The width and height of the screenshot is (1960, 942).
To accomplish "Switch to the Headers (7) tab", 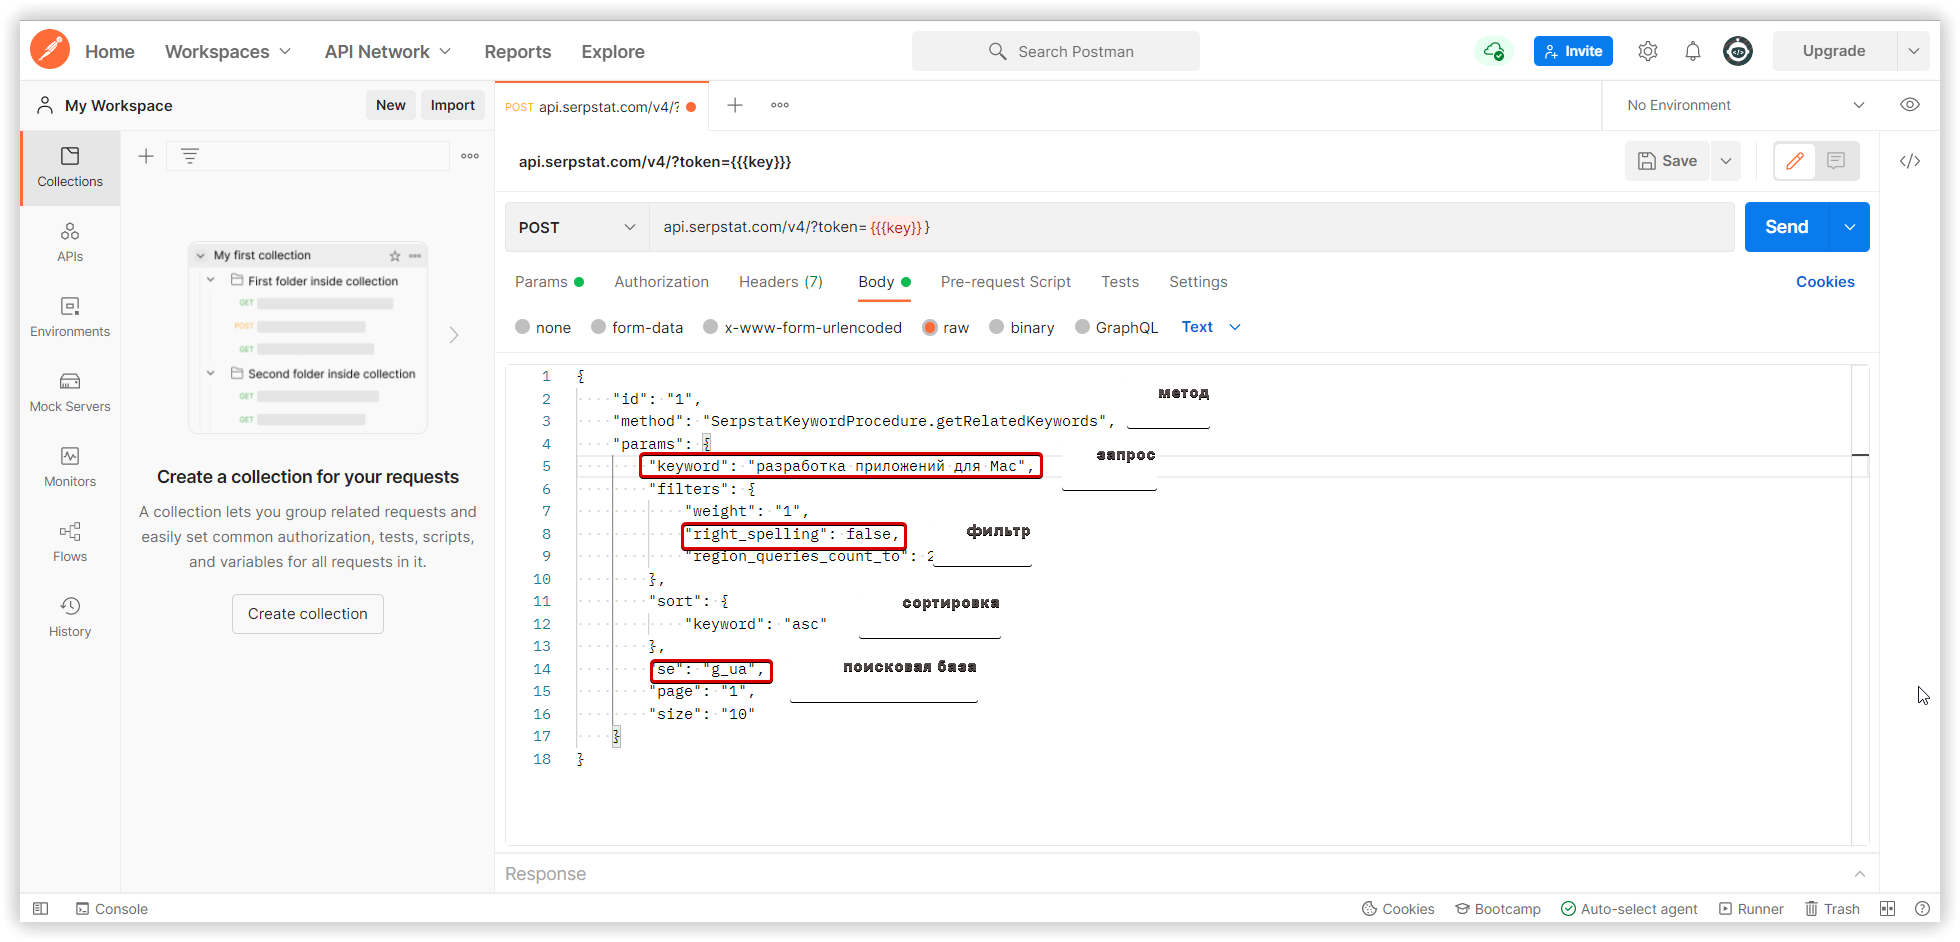I will coord(781,282).
